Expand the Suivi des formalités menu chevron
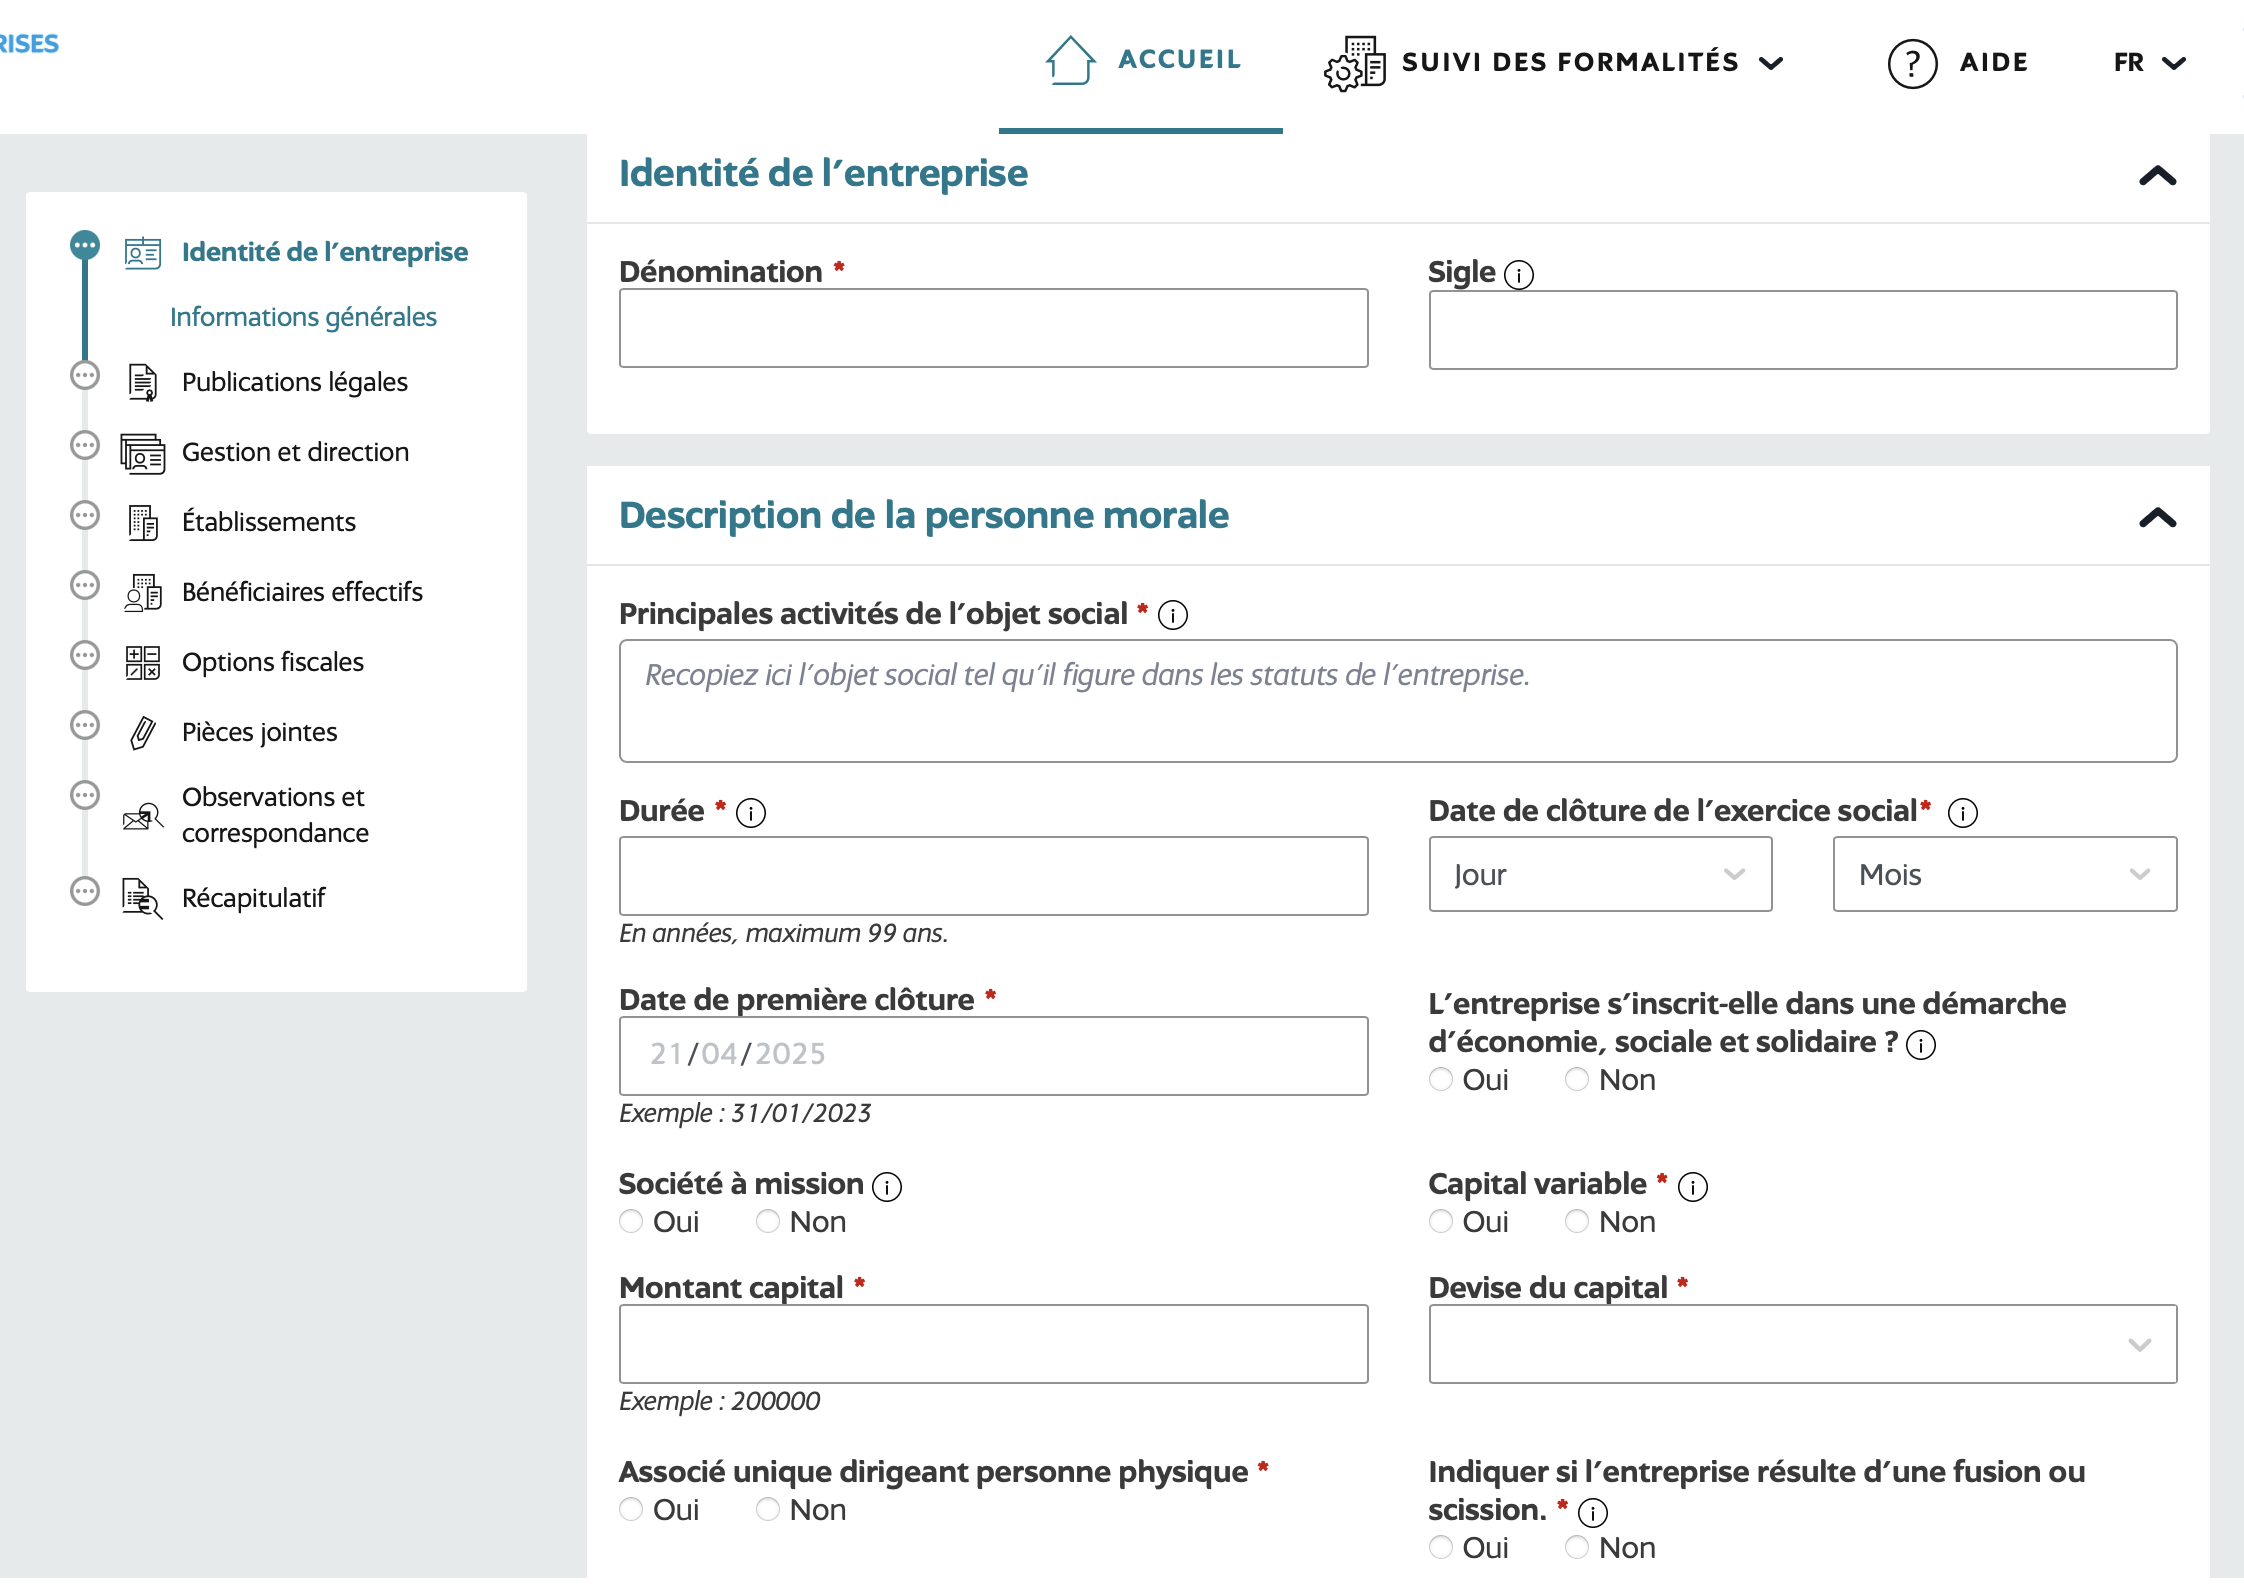This screenshot has height=1586, width=2244. coord(1771,64)
